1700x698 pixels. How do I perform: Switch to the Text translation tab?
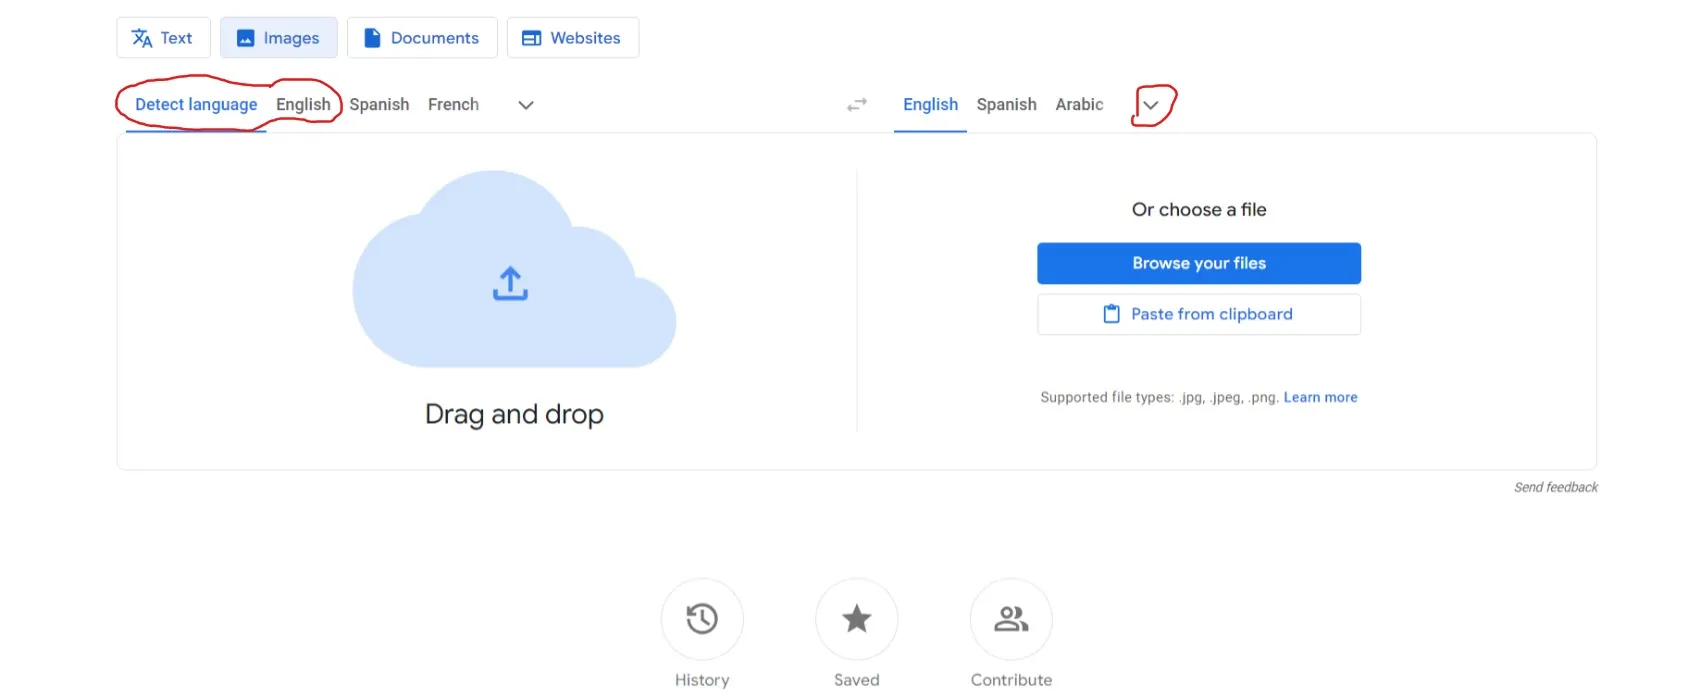(x=163, y=38)
